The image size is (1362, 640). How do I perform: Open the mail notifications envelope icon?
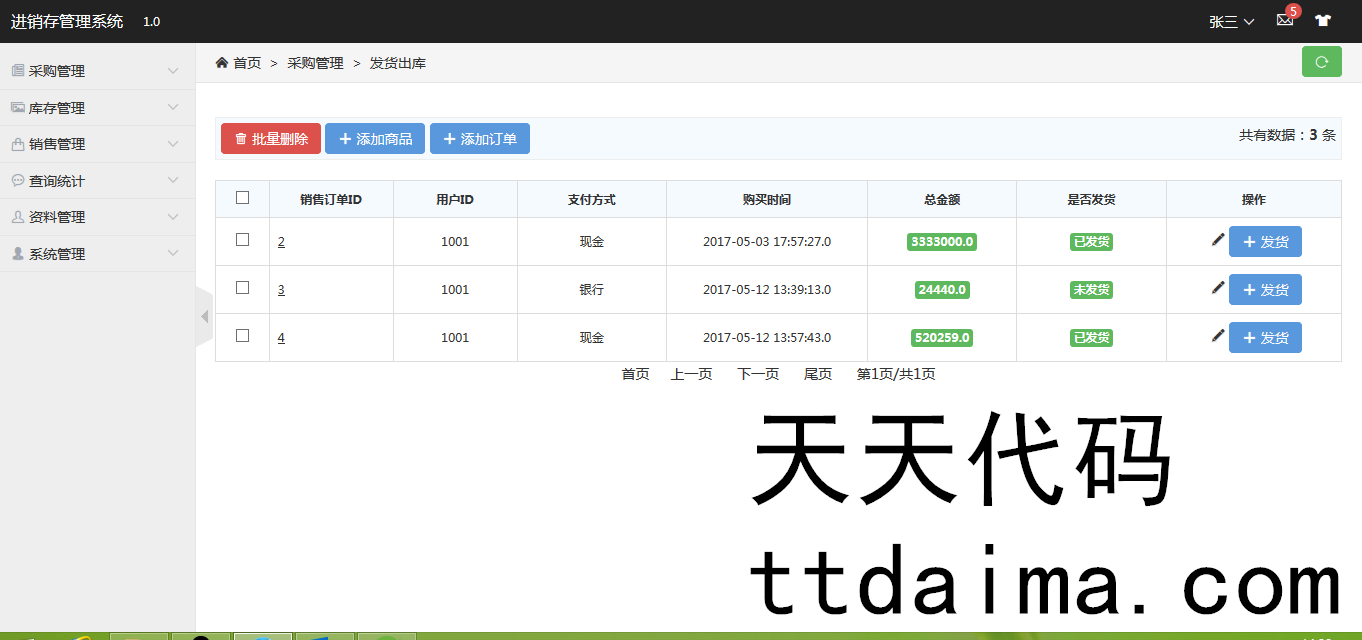1285,20
